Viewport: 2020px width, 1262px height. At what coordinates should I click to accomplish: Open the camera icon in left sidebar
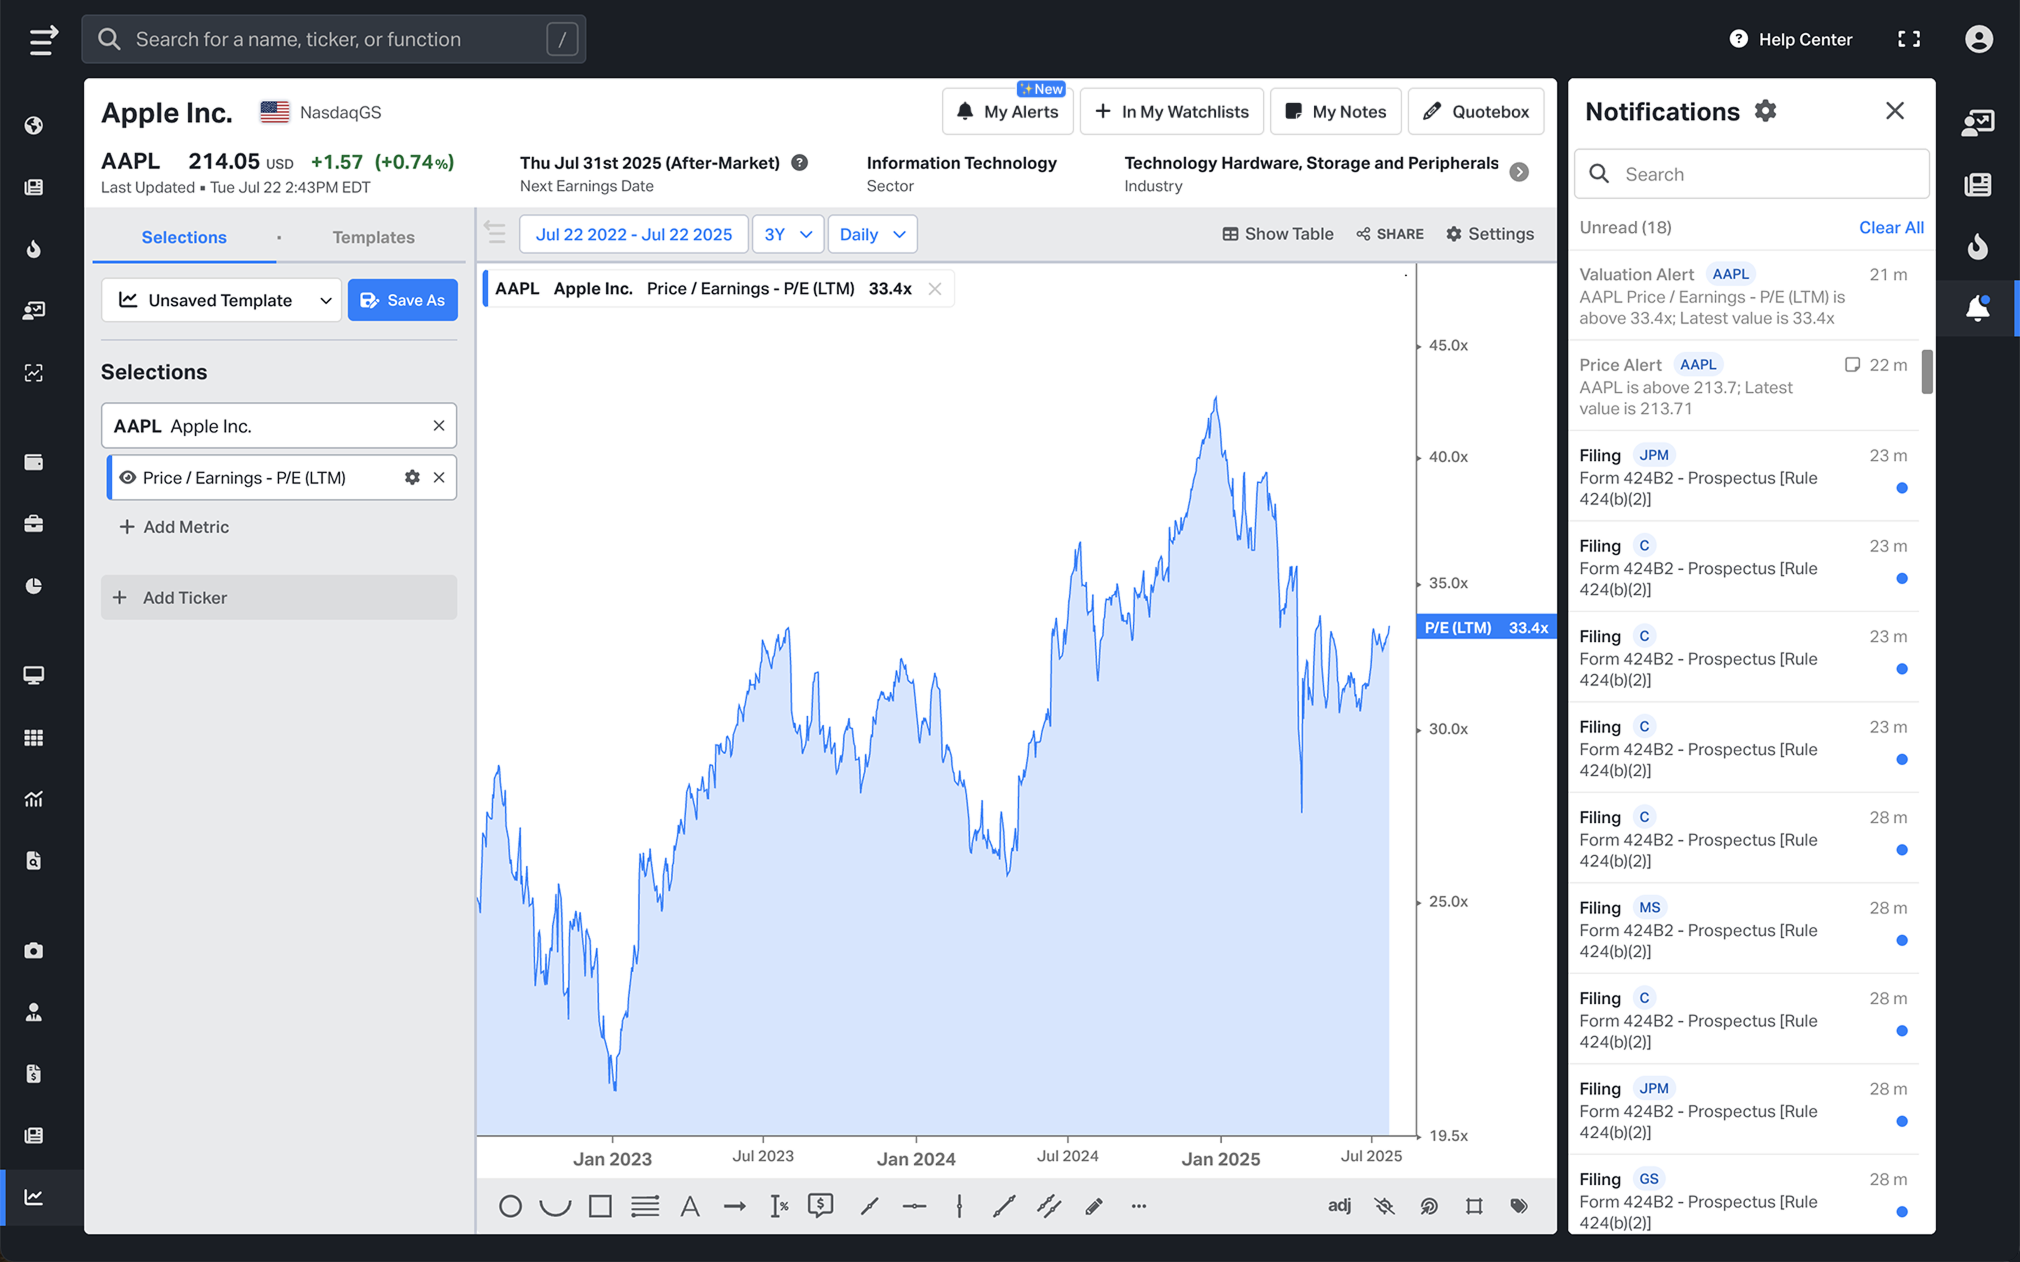point(34,950)
